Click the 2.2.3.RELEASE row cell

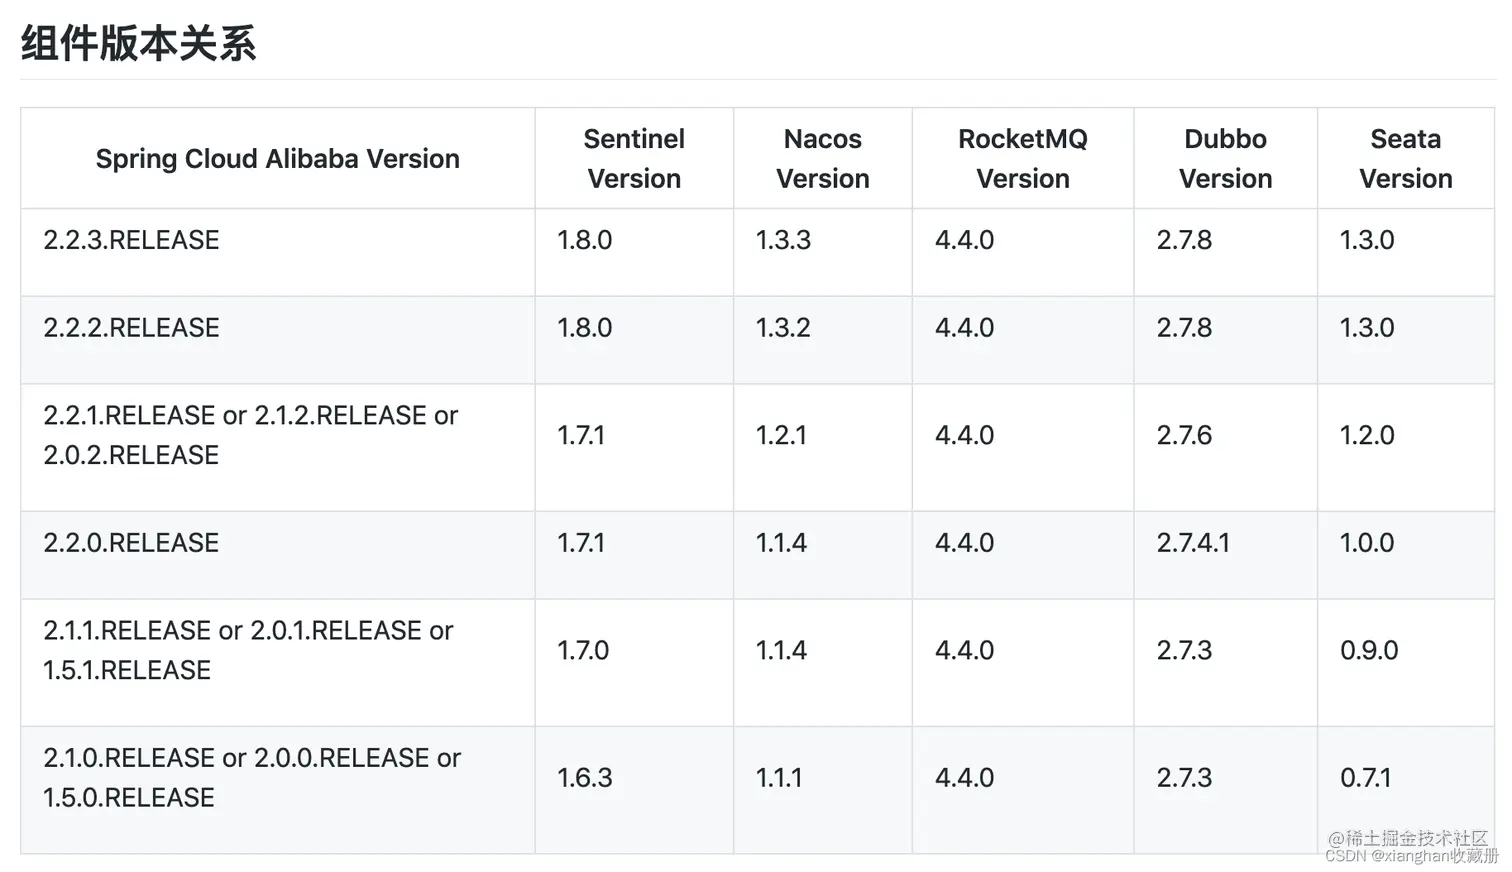point(131,240)
